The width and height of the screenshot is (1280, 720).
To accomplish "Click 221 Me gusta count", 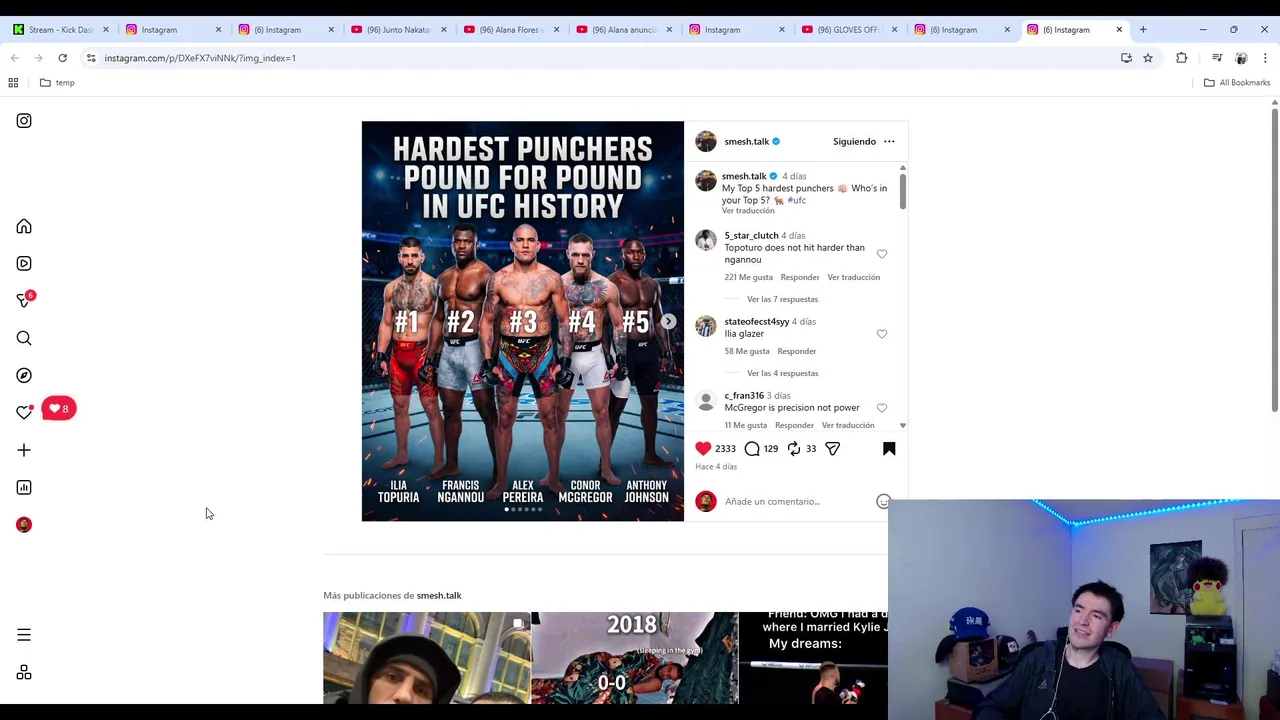I will coord(748,277).
